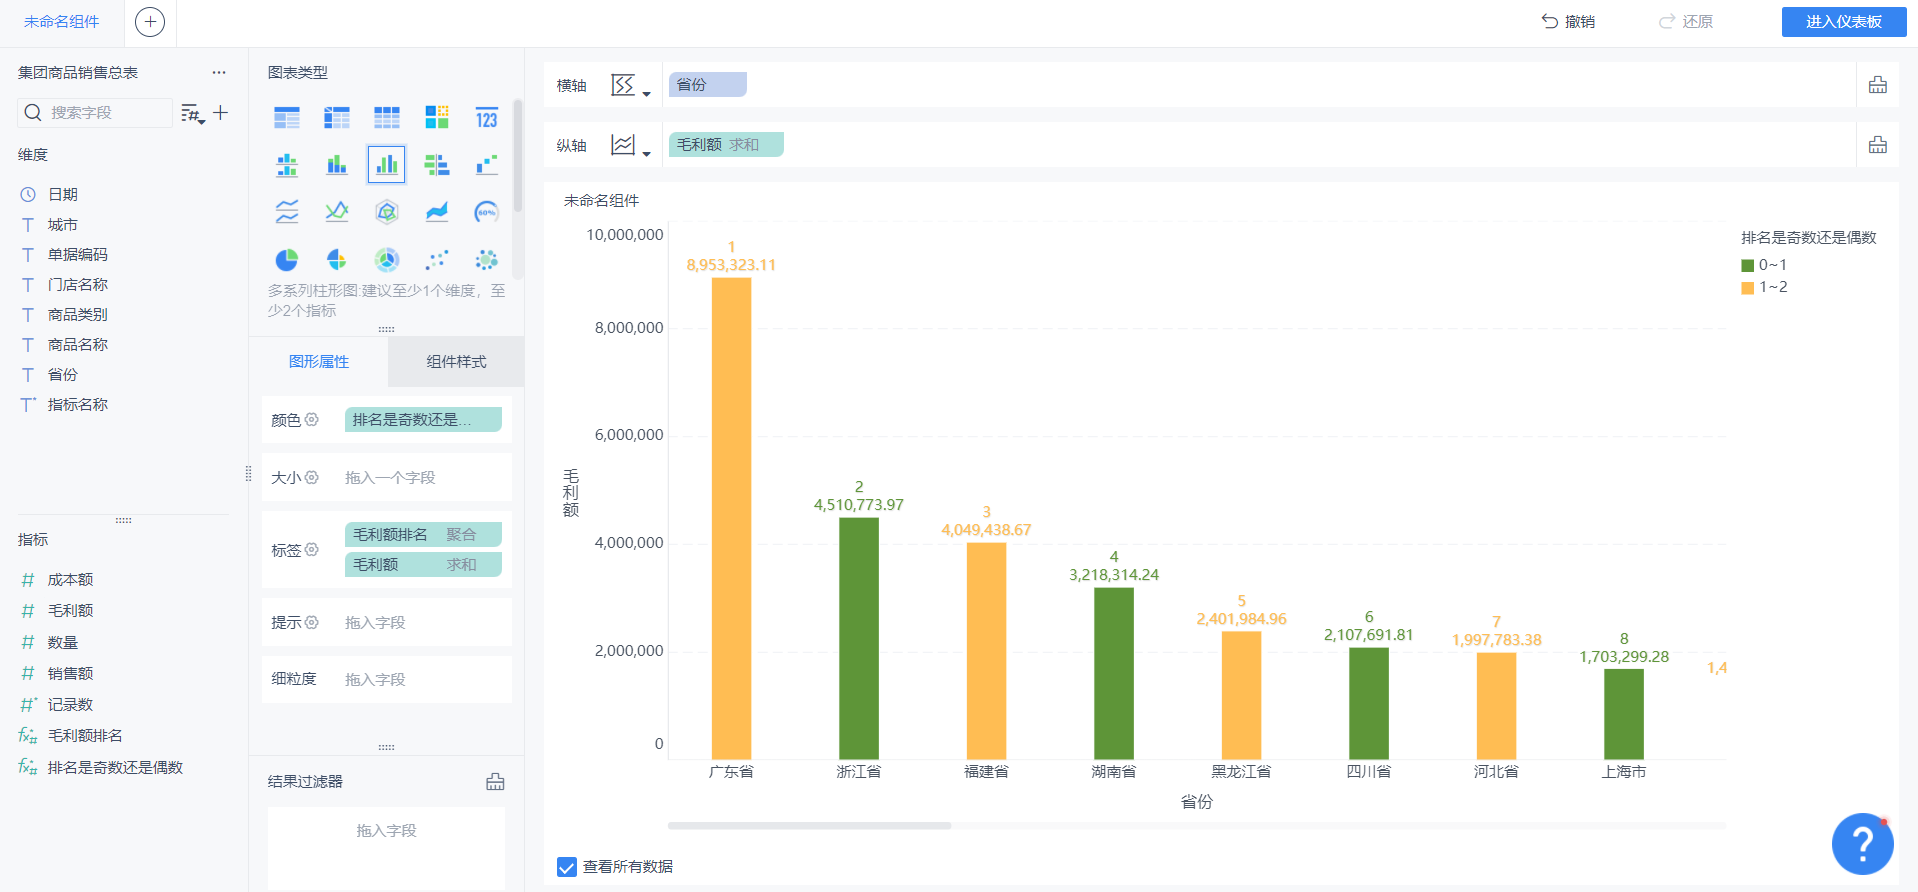Click the 撤销 undo button
Screen dimensions: 1918x892
point(1568,22)
